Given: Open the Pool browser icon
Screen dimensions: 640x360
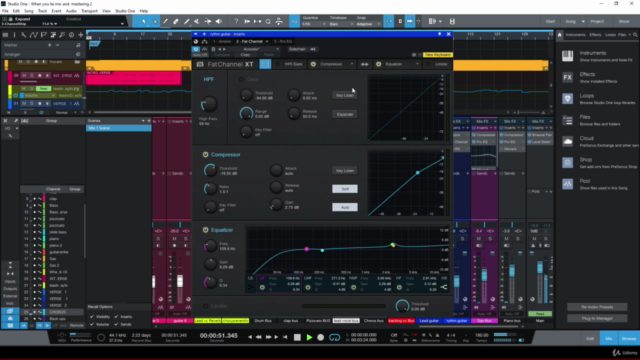Looking at the screenshot, I should click(x=567, y=184).
